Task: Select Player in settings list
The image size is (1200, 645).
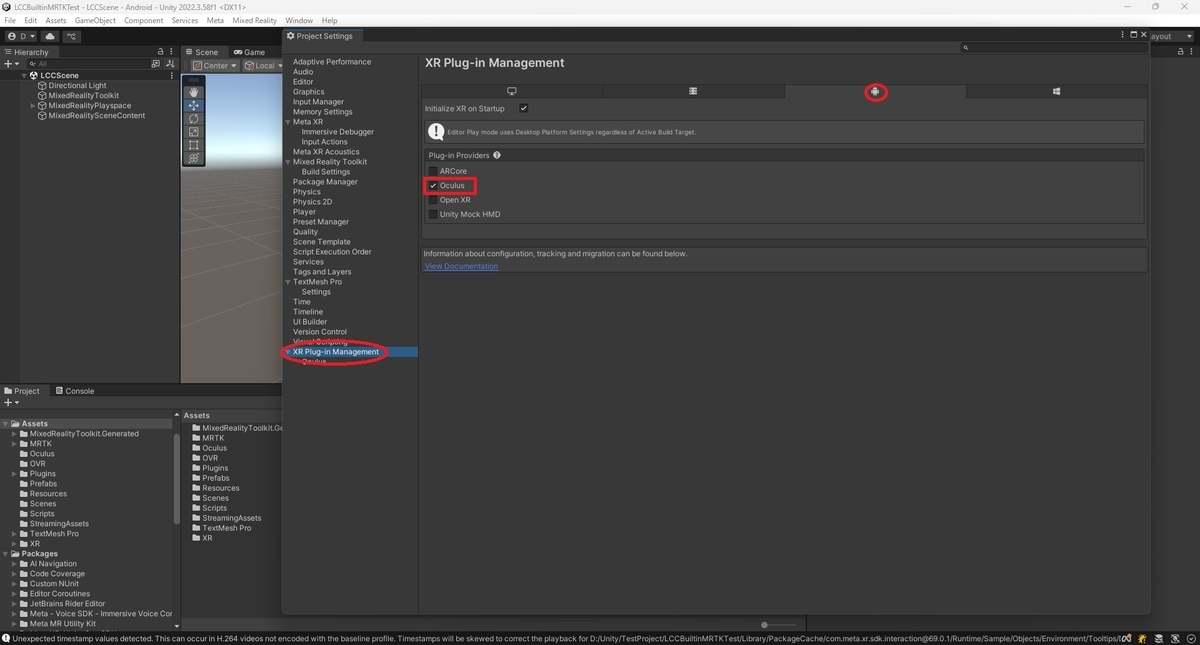Action: [304, 212]
